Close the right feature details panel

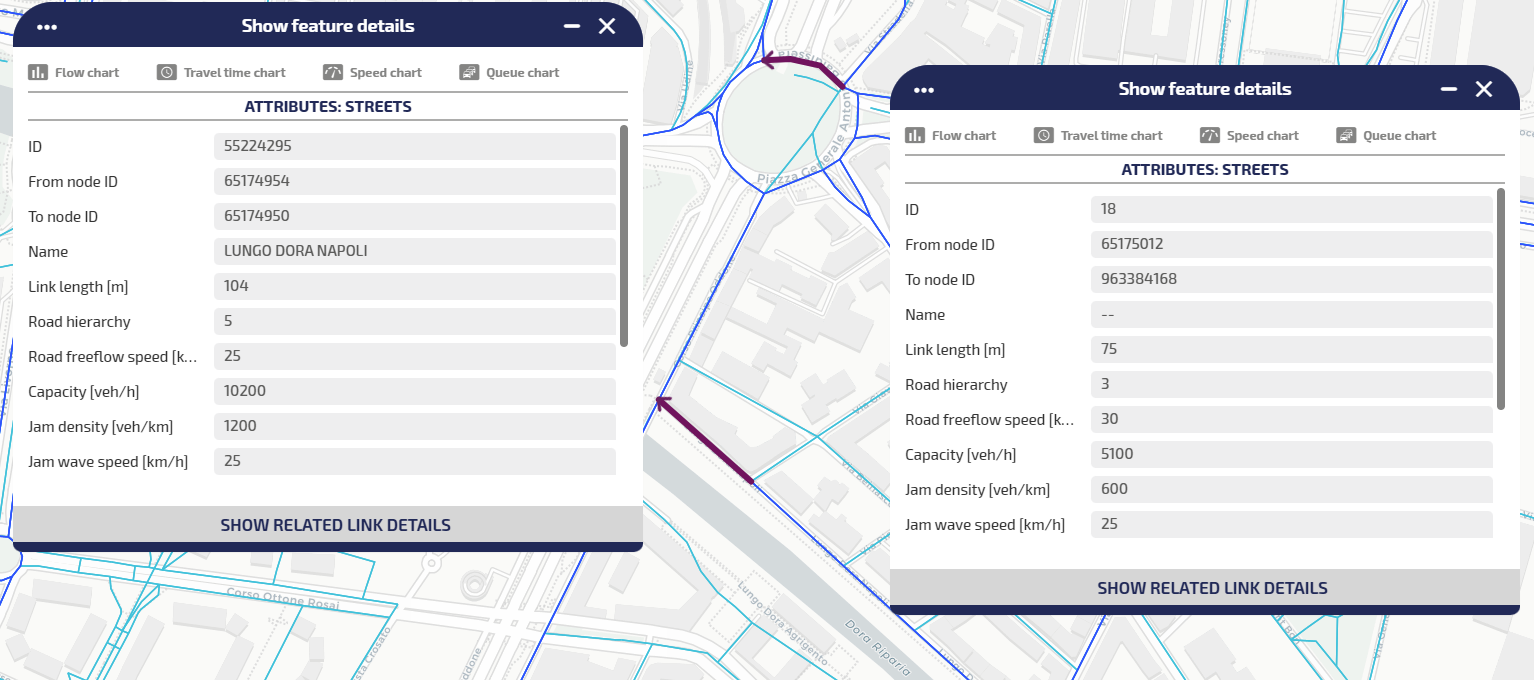click(x=1484, y=90)
